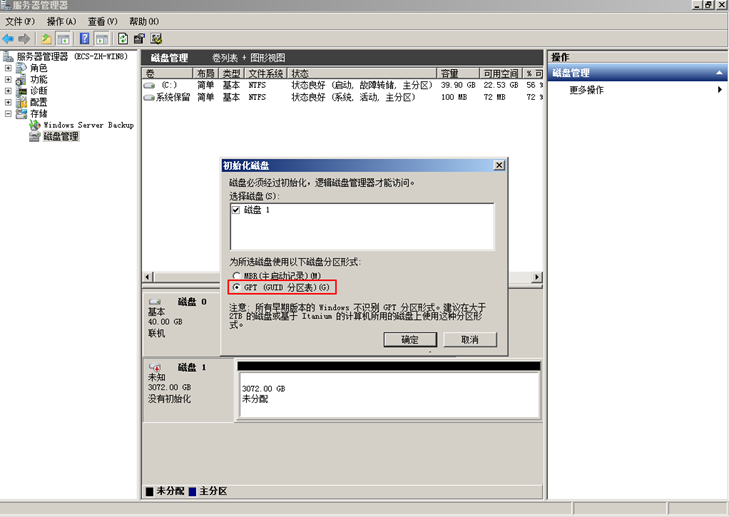Click the (C:) volume drive icon

tap(150, 86)
